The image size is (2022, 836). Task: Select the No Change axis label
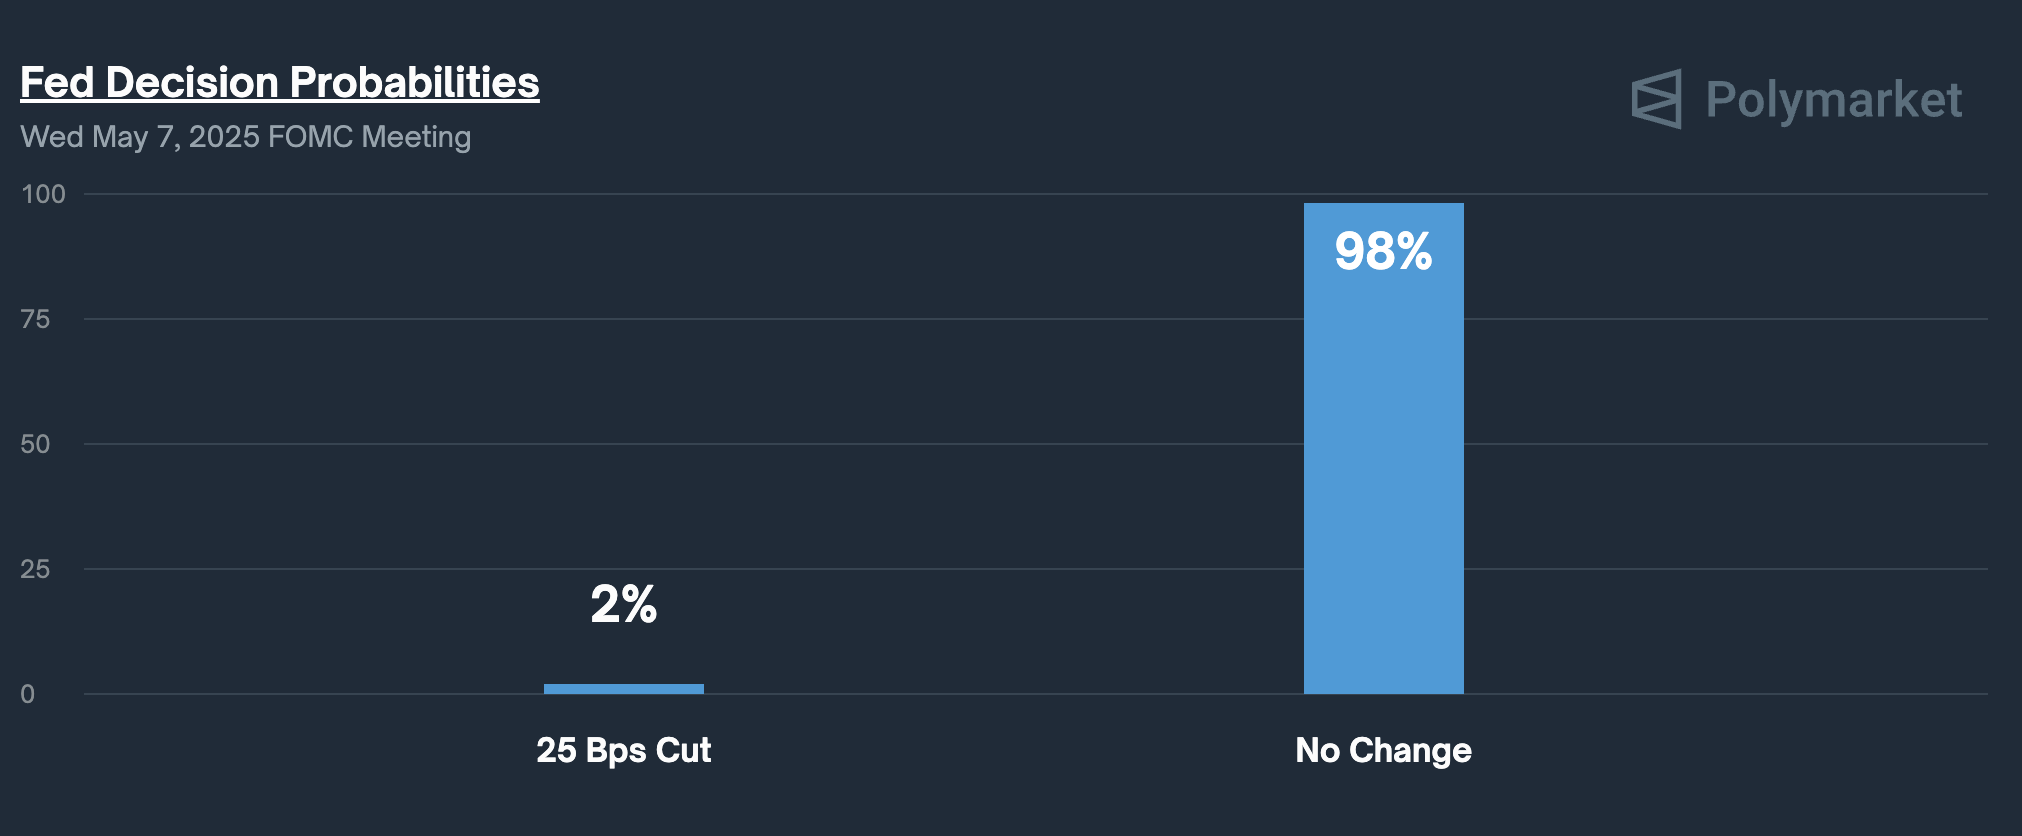tap(1383, 750)
